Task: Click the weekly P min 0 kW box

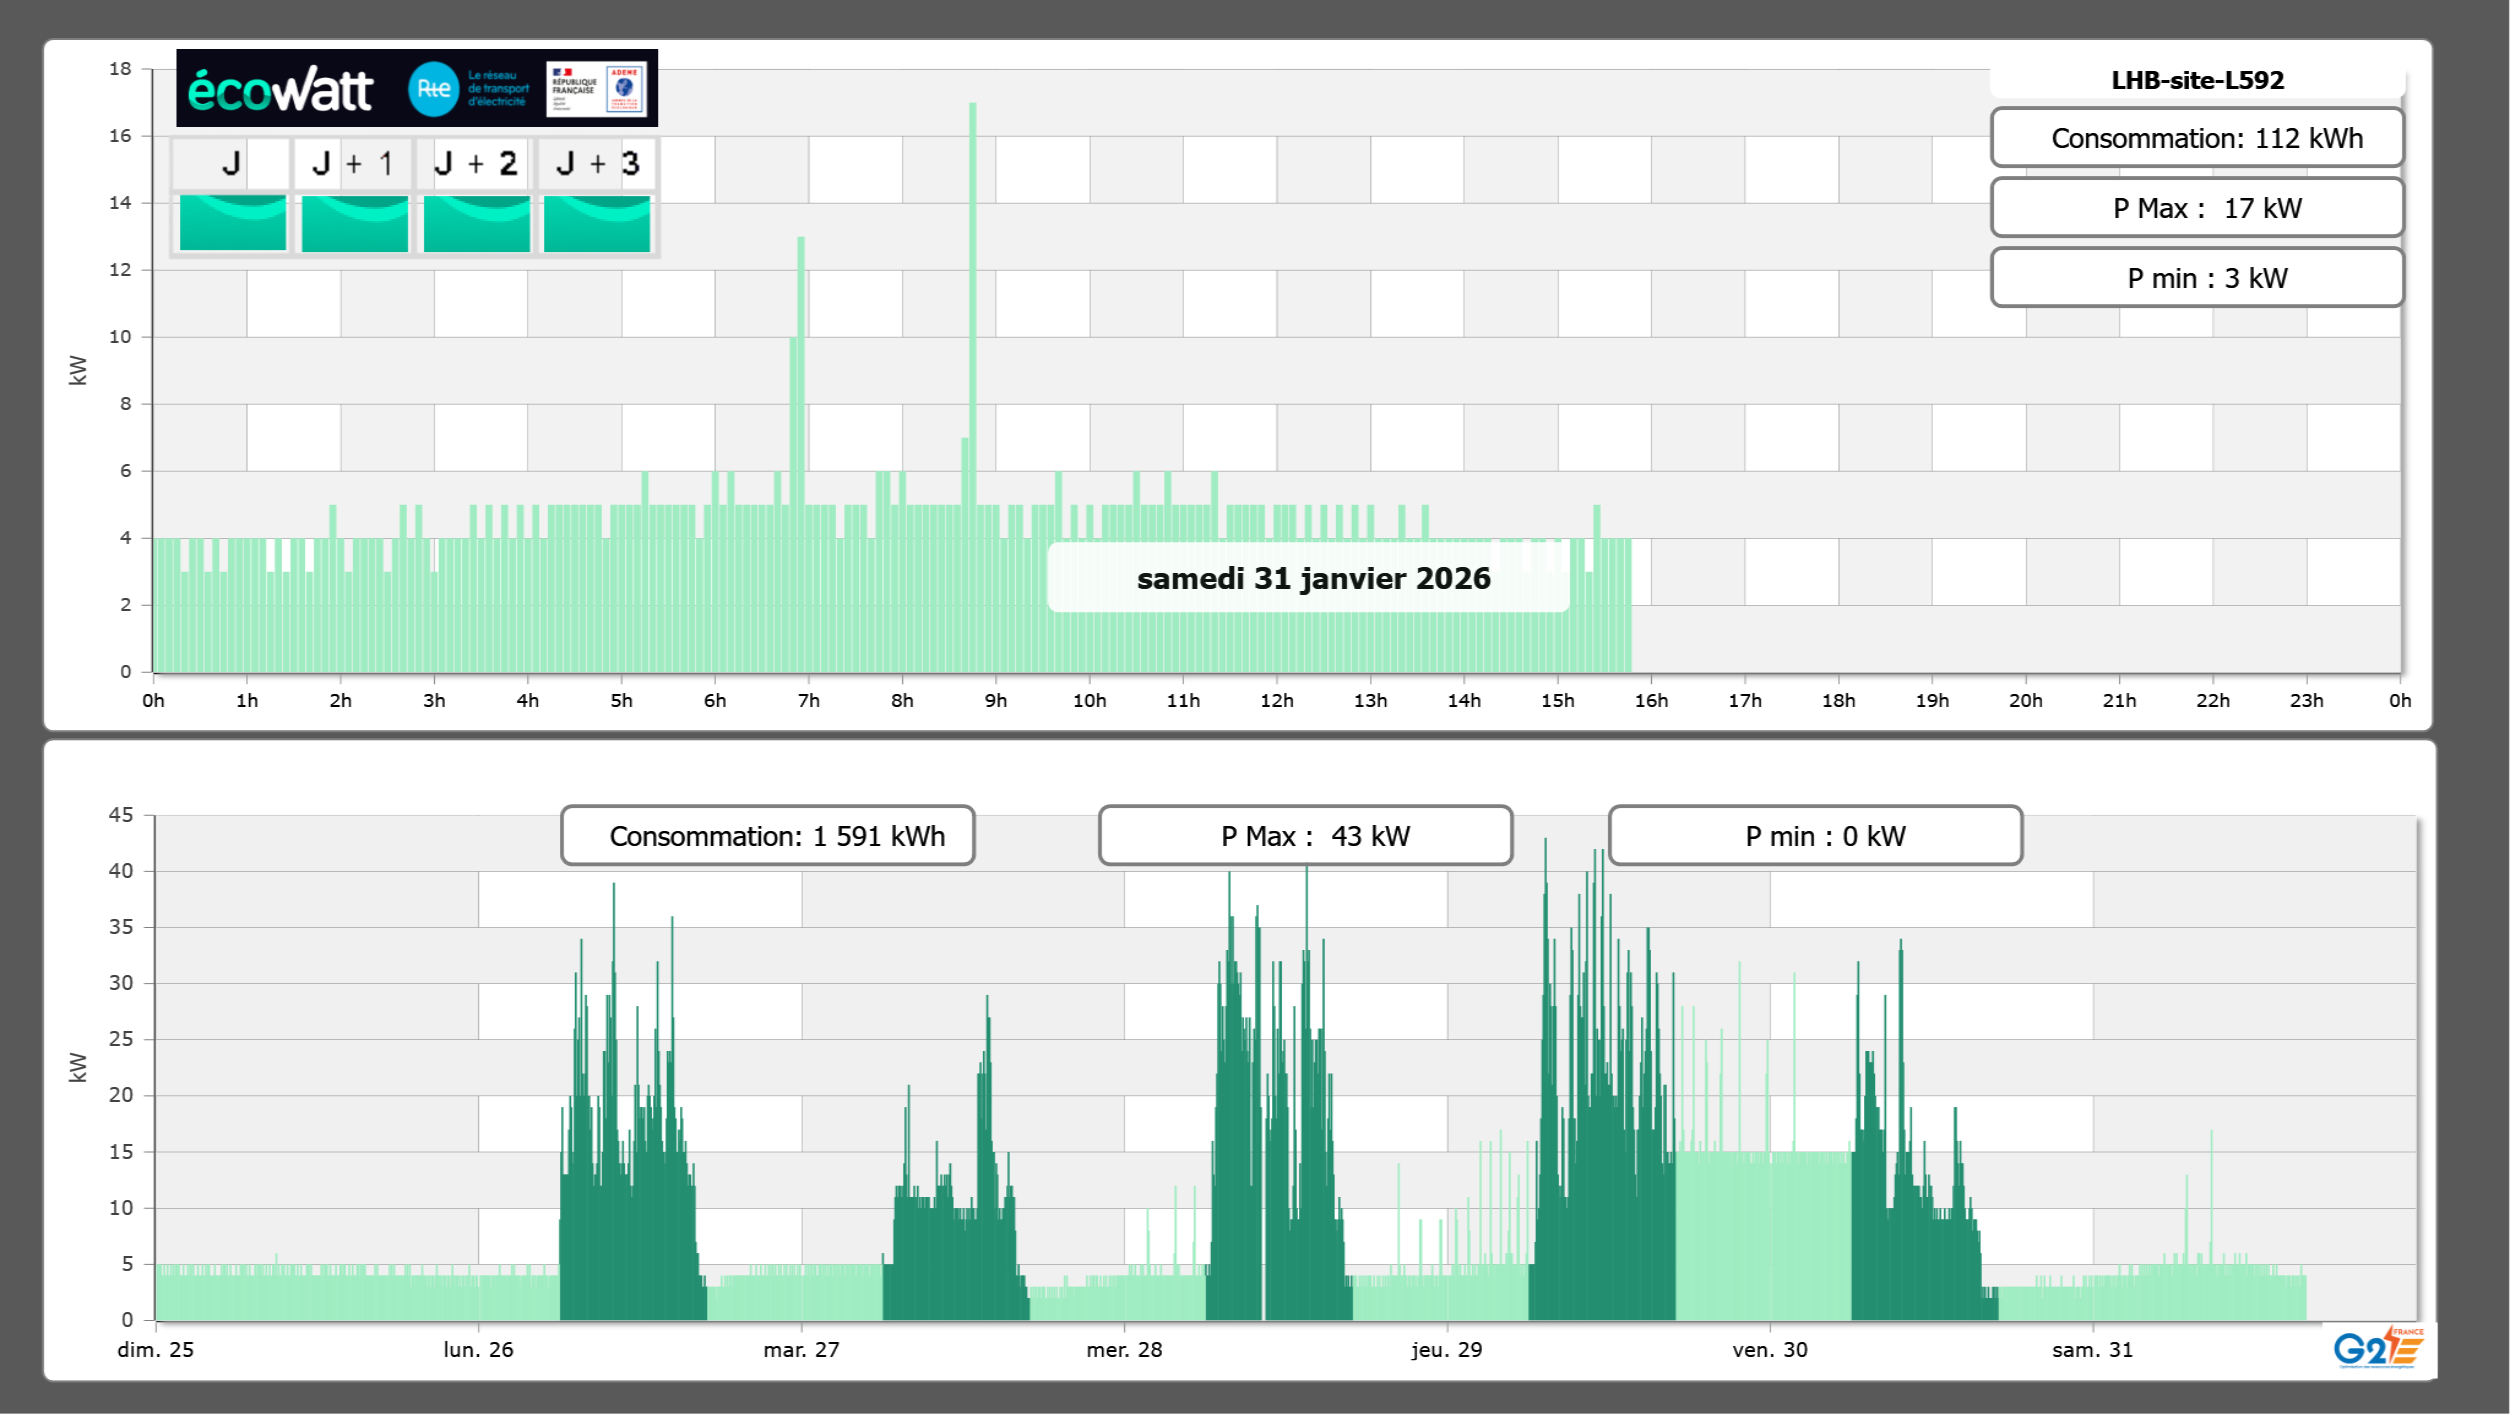Action: coord(1815,836)
